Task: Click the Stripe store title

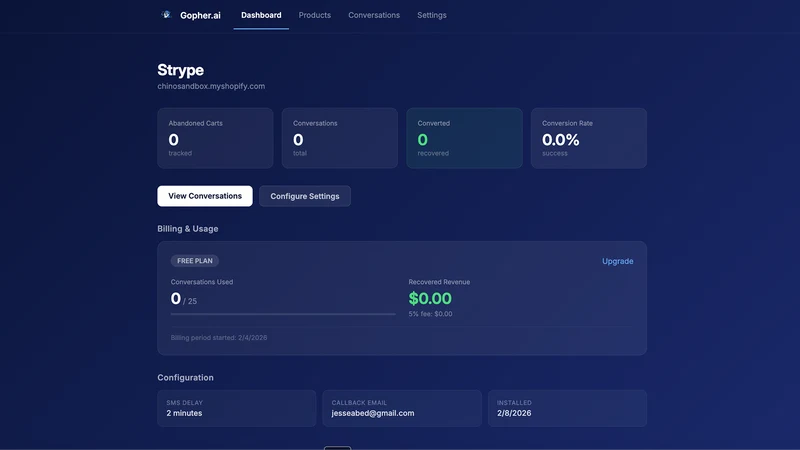Action: coord(181,70)
